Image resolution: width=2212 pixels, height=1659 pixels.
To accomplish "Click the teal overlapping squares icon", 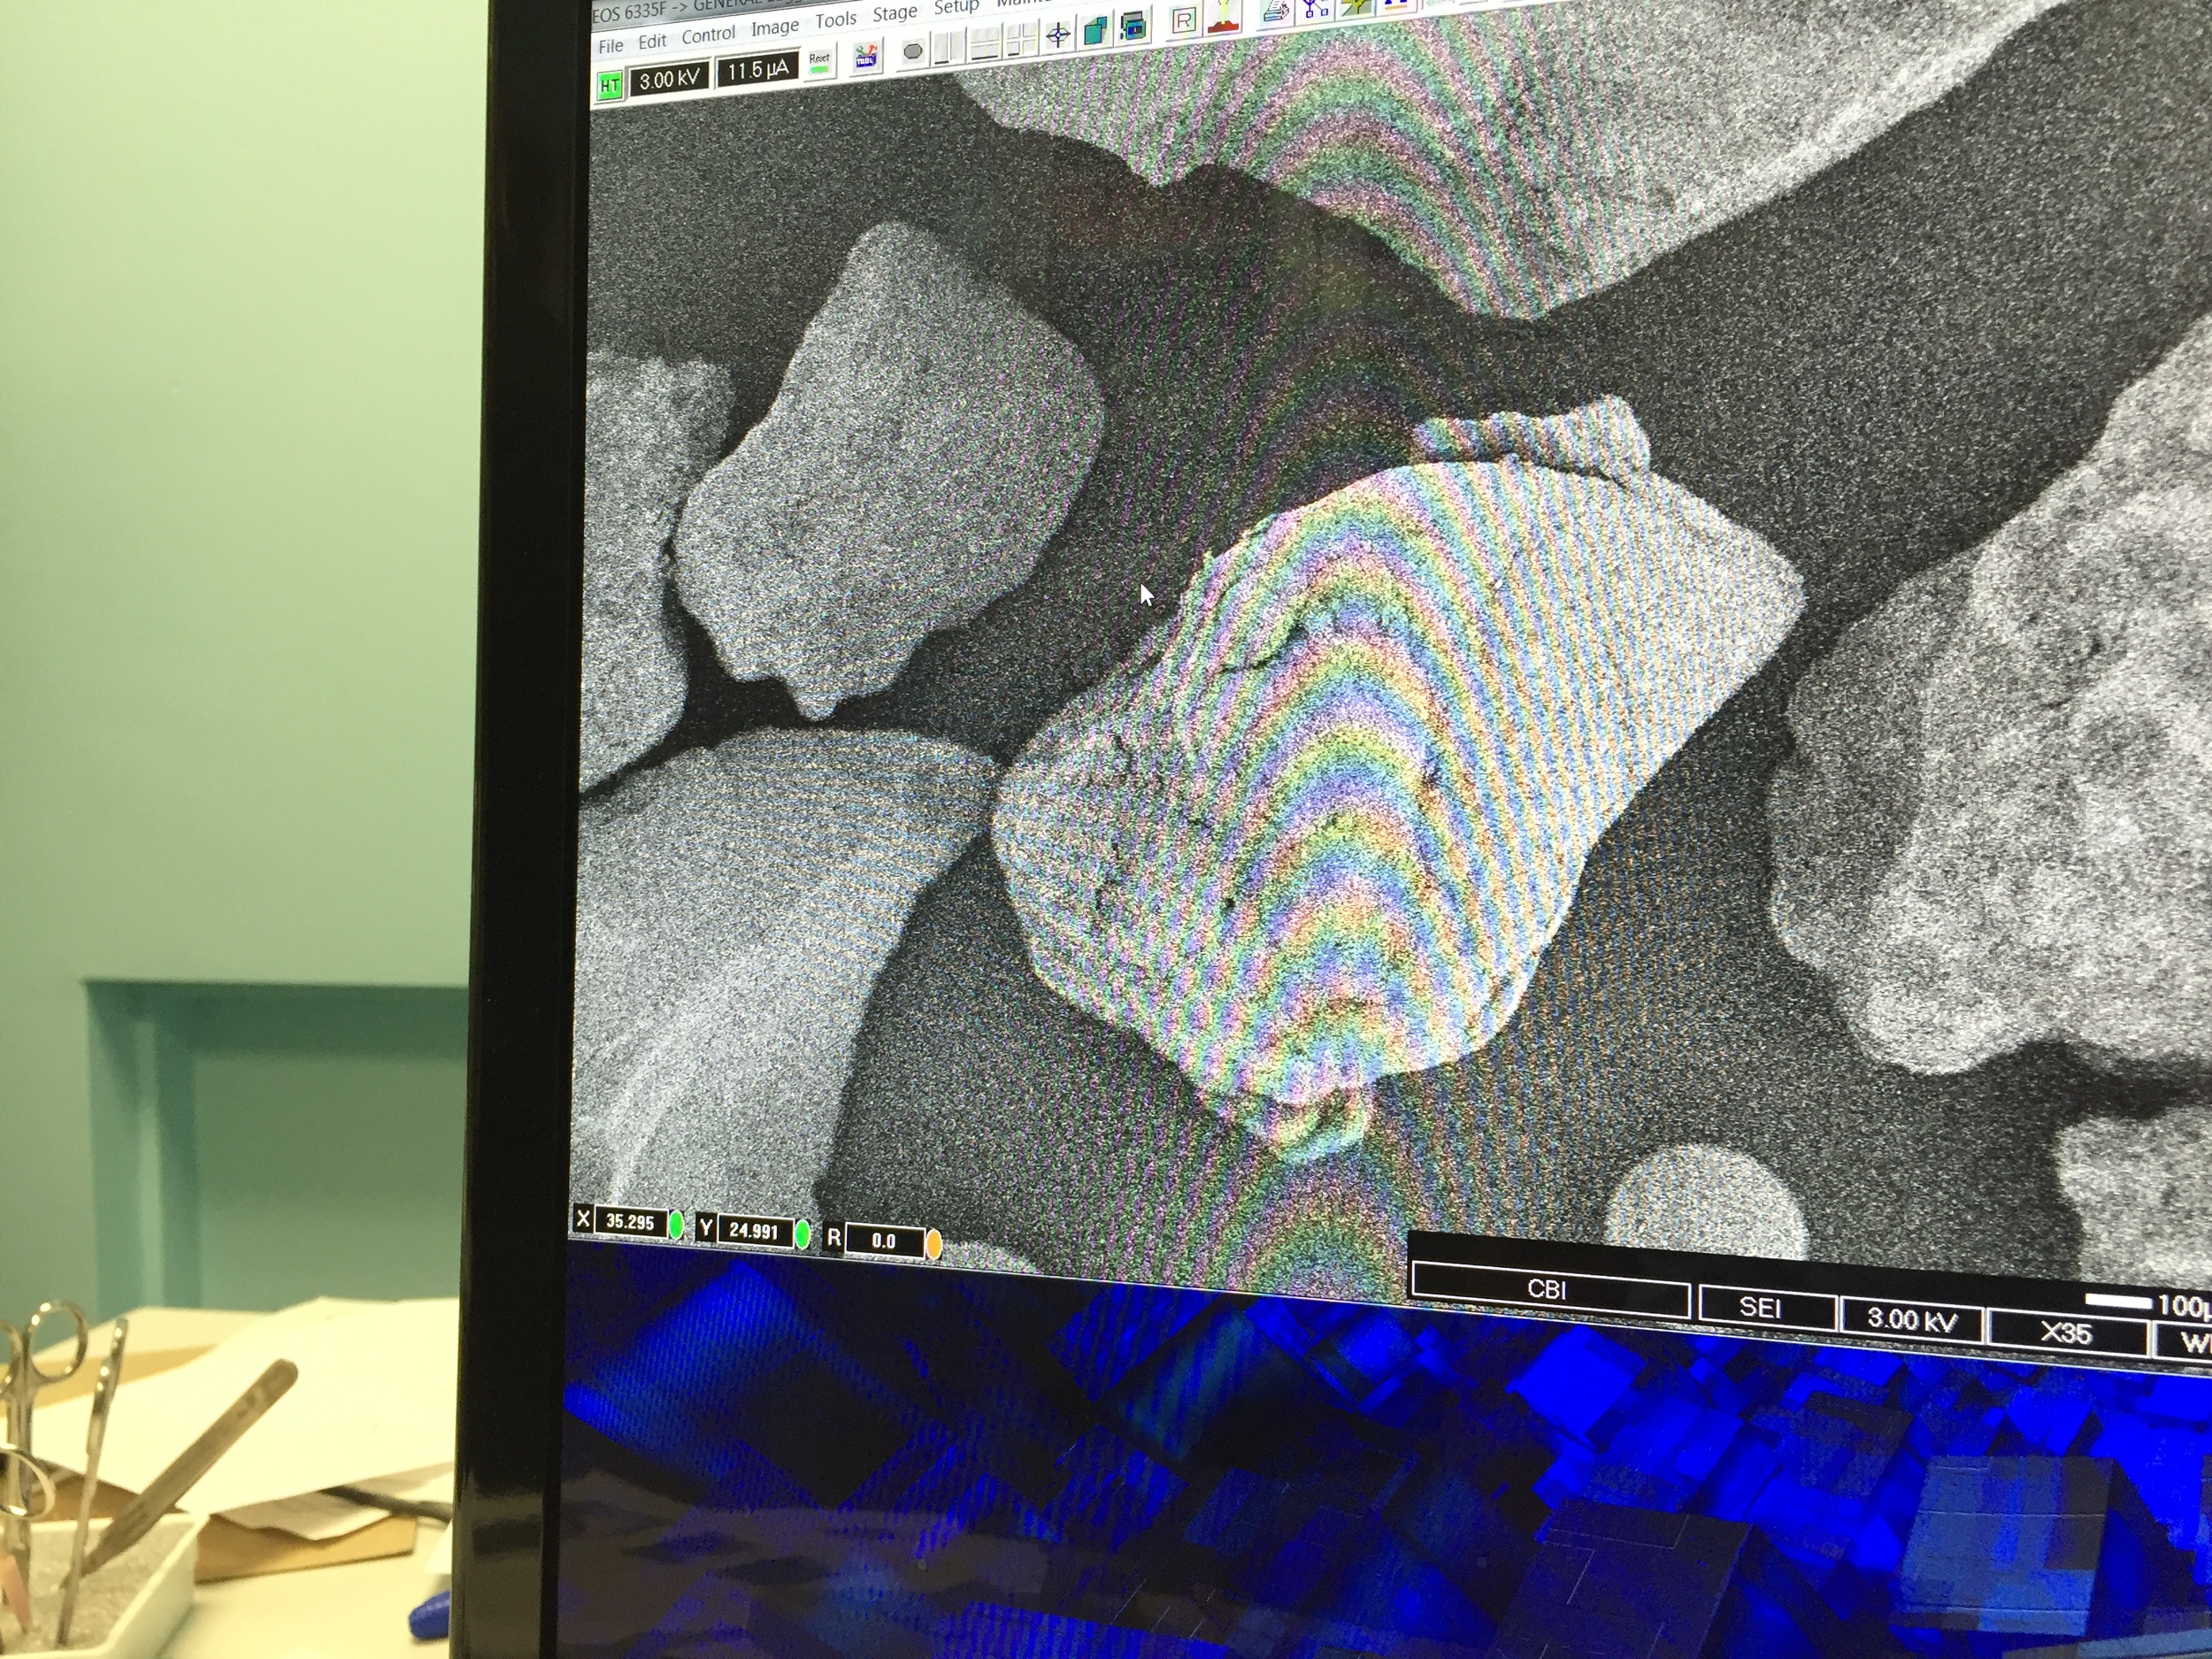I will 1097,31.
